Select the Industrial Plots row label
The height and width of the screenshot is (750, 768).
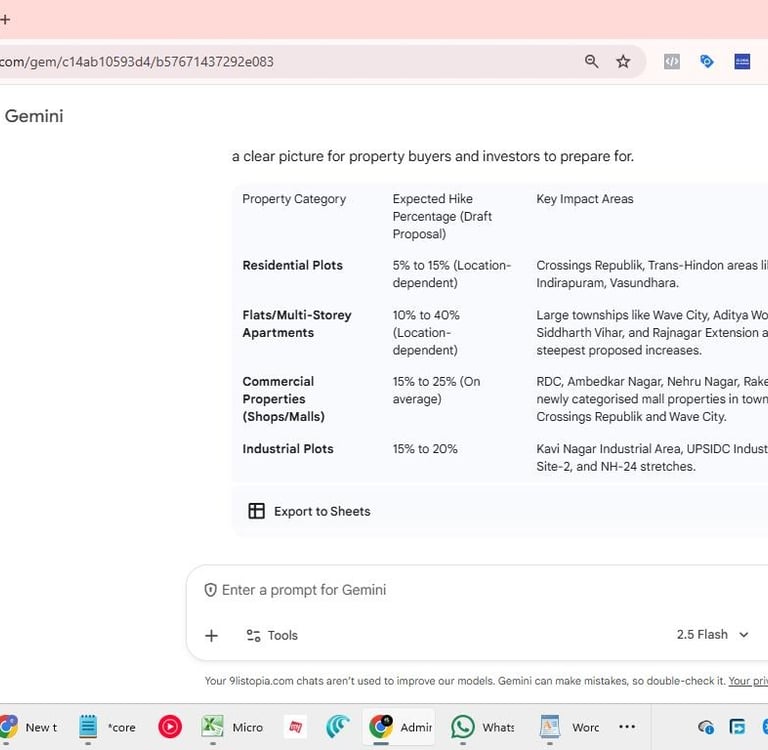(288, 449)
